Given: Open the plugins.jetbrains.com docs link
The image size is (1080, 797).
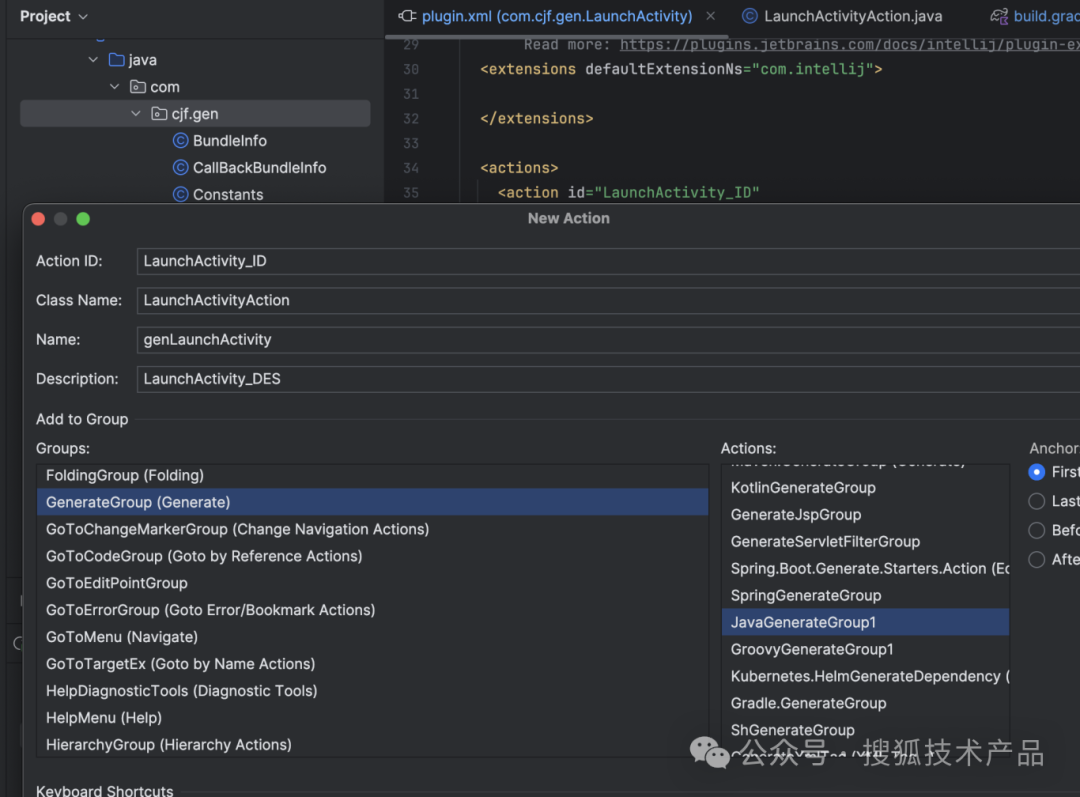Looking at the screenshot, I should click(x=849, y=45).
